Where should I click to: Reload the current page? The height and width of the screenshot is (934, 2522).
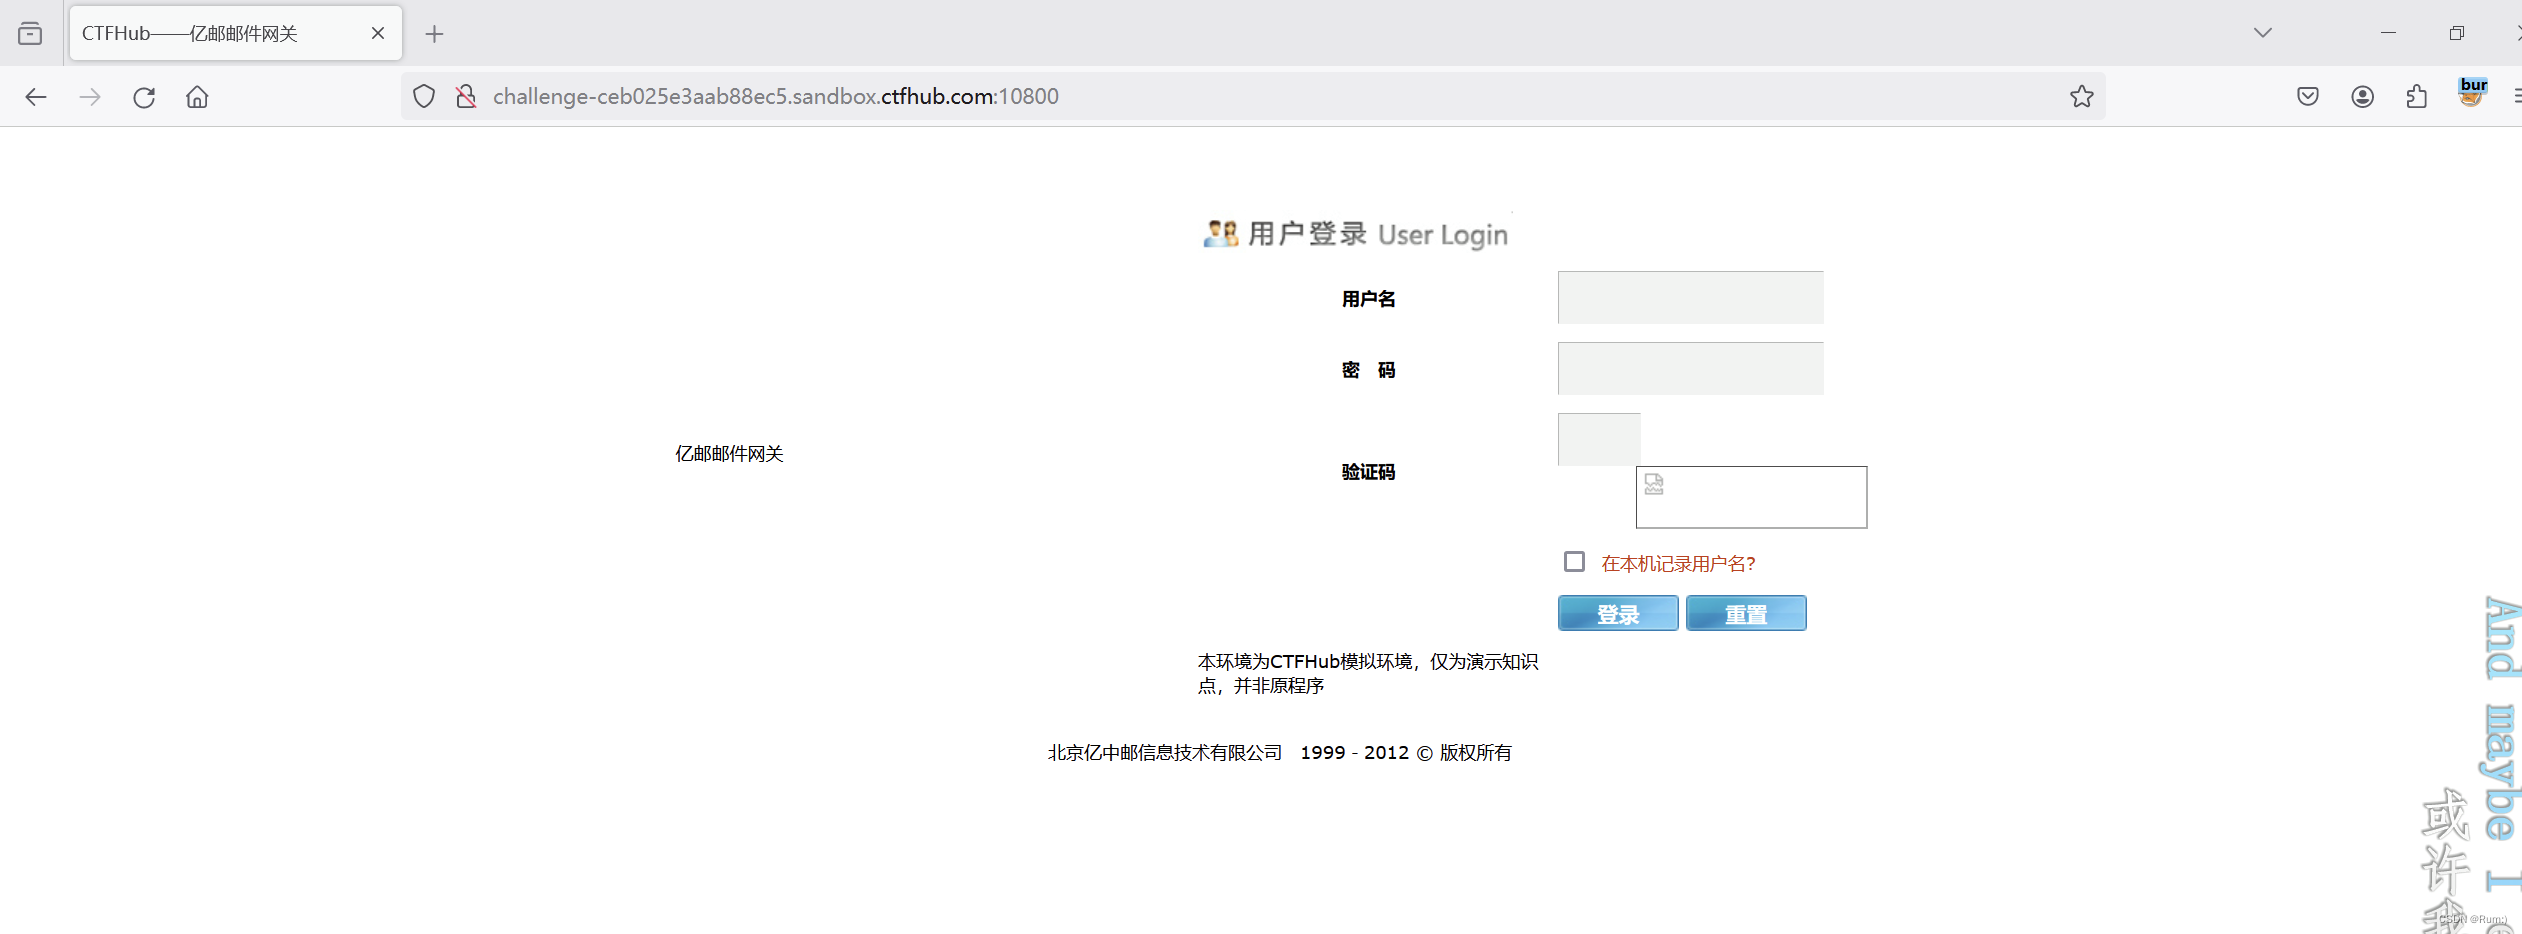point(144,96)
